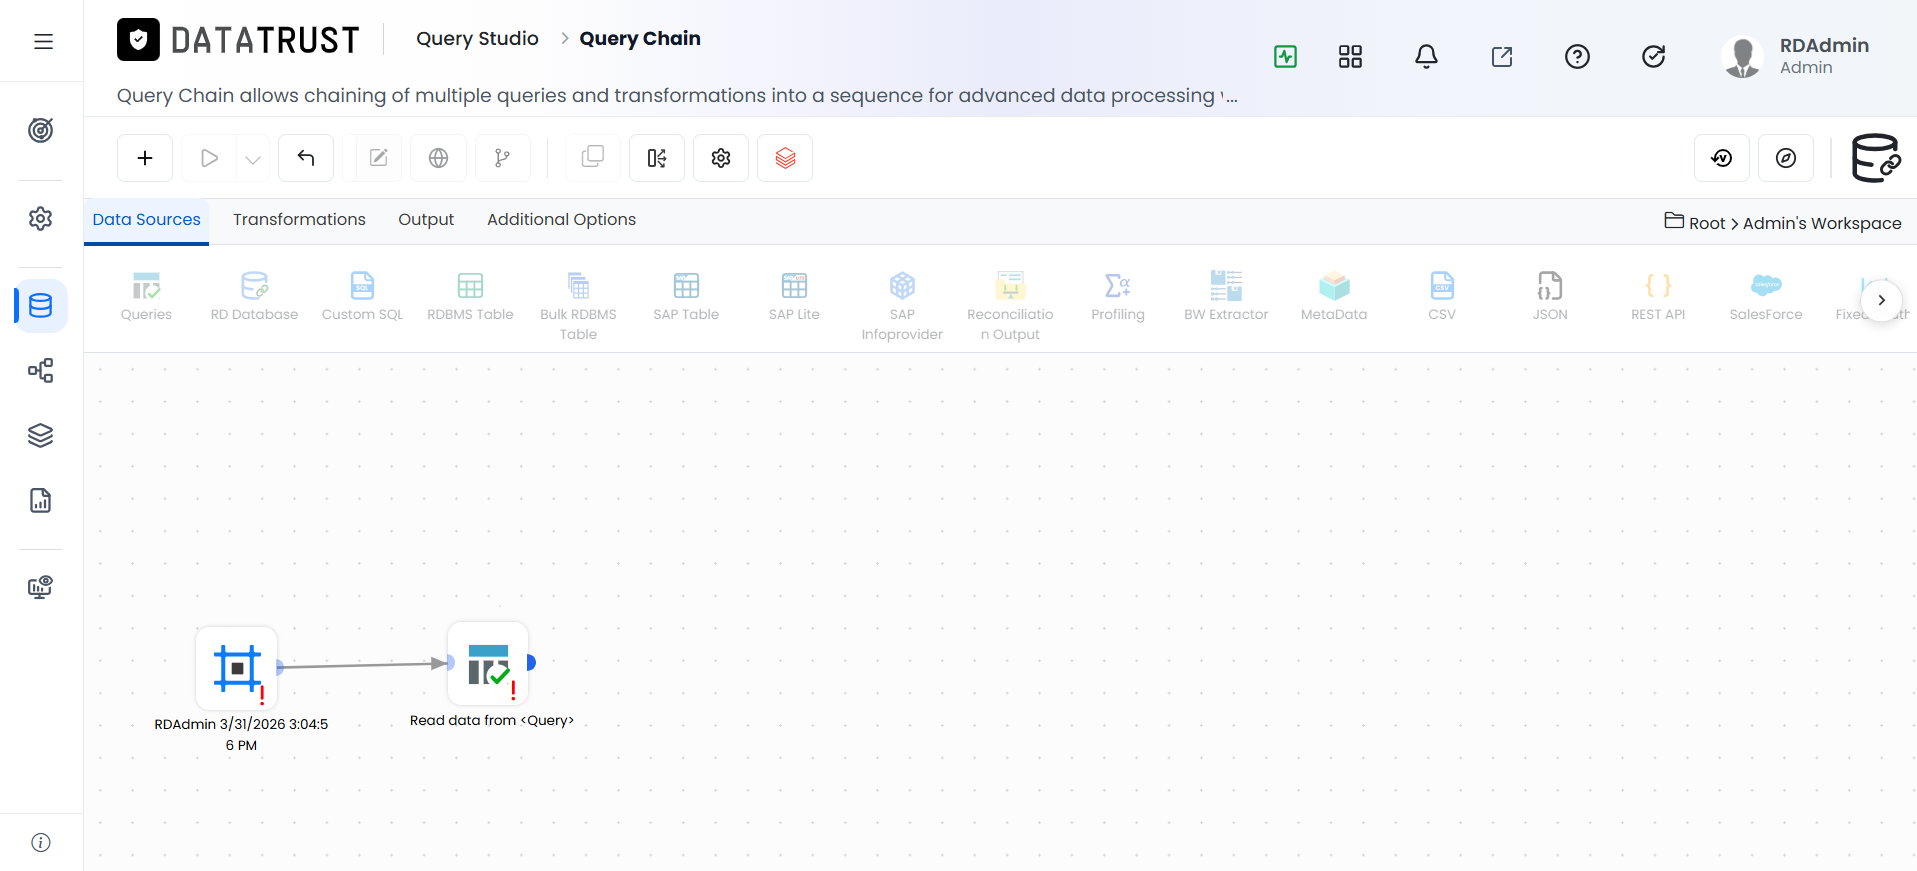The height and width of the screenshot is (871, 1917).
Task: Select the RDBMS Table data source
Action: (x=470, y=297)
